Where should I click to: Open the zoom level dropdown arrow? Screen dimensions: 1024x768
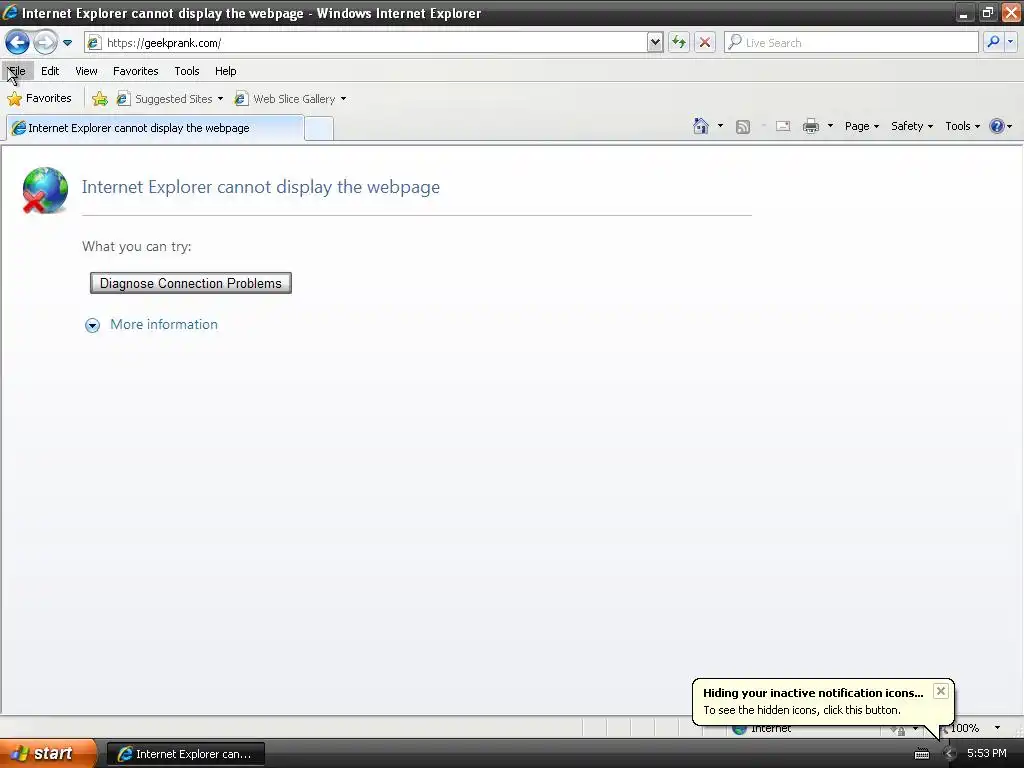tap(997, 728)
